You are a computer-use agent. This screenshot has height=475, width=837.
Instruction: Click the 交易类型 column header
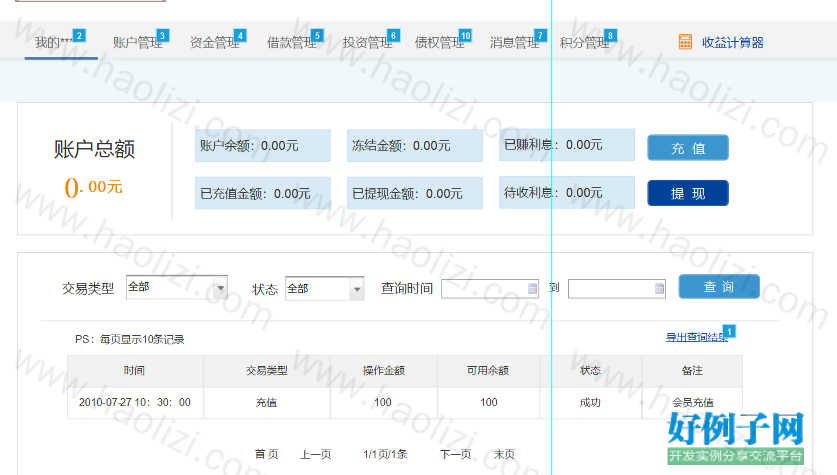tap(266, 370)
